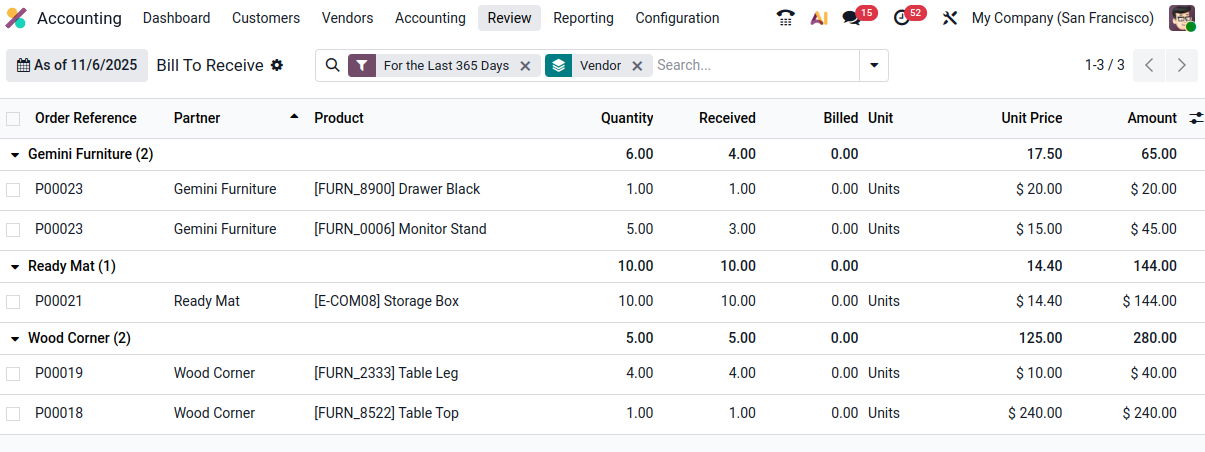Click the debug tools wrench icon
The width and height of the screenshot is (1205, 452).
(x=950, y=18)
